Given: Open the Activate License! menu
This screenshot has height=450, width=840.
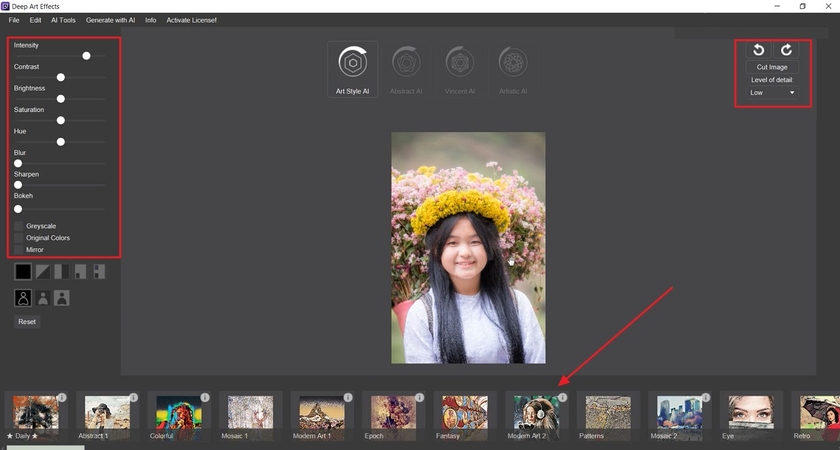Looking at the screenshot, I should pos(191,20).
